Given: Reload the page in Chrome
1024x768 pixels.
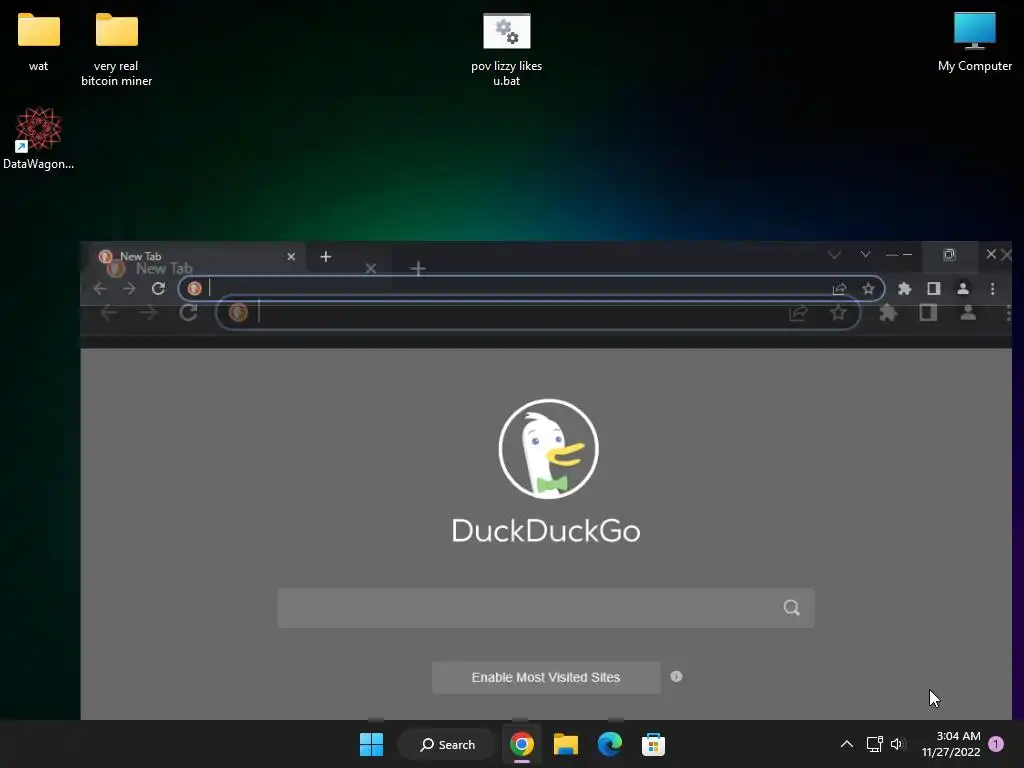Looking at the screenshot, I should point(158,289).
